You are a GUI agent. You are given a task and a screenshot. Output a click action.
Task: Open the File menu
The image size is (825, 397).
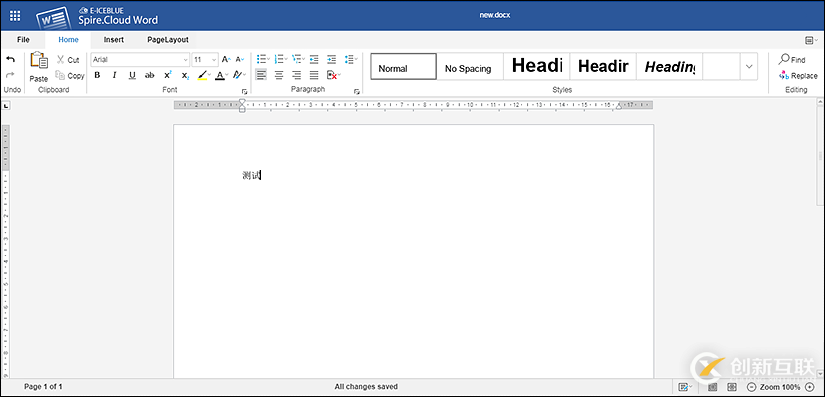[x=23, y=40]
